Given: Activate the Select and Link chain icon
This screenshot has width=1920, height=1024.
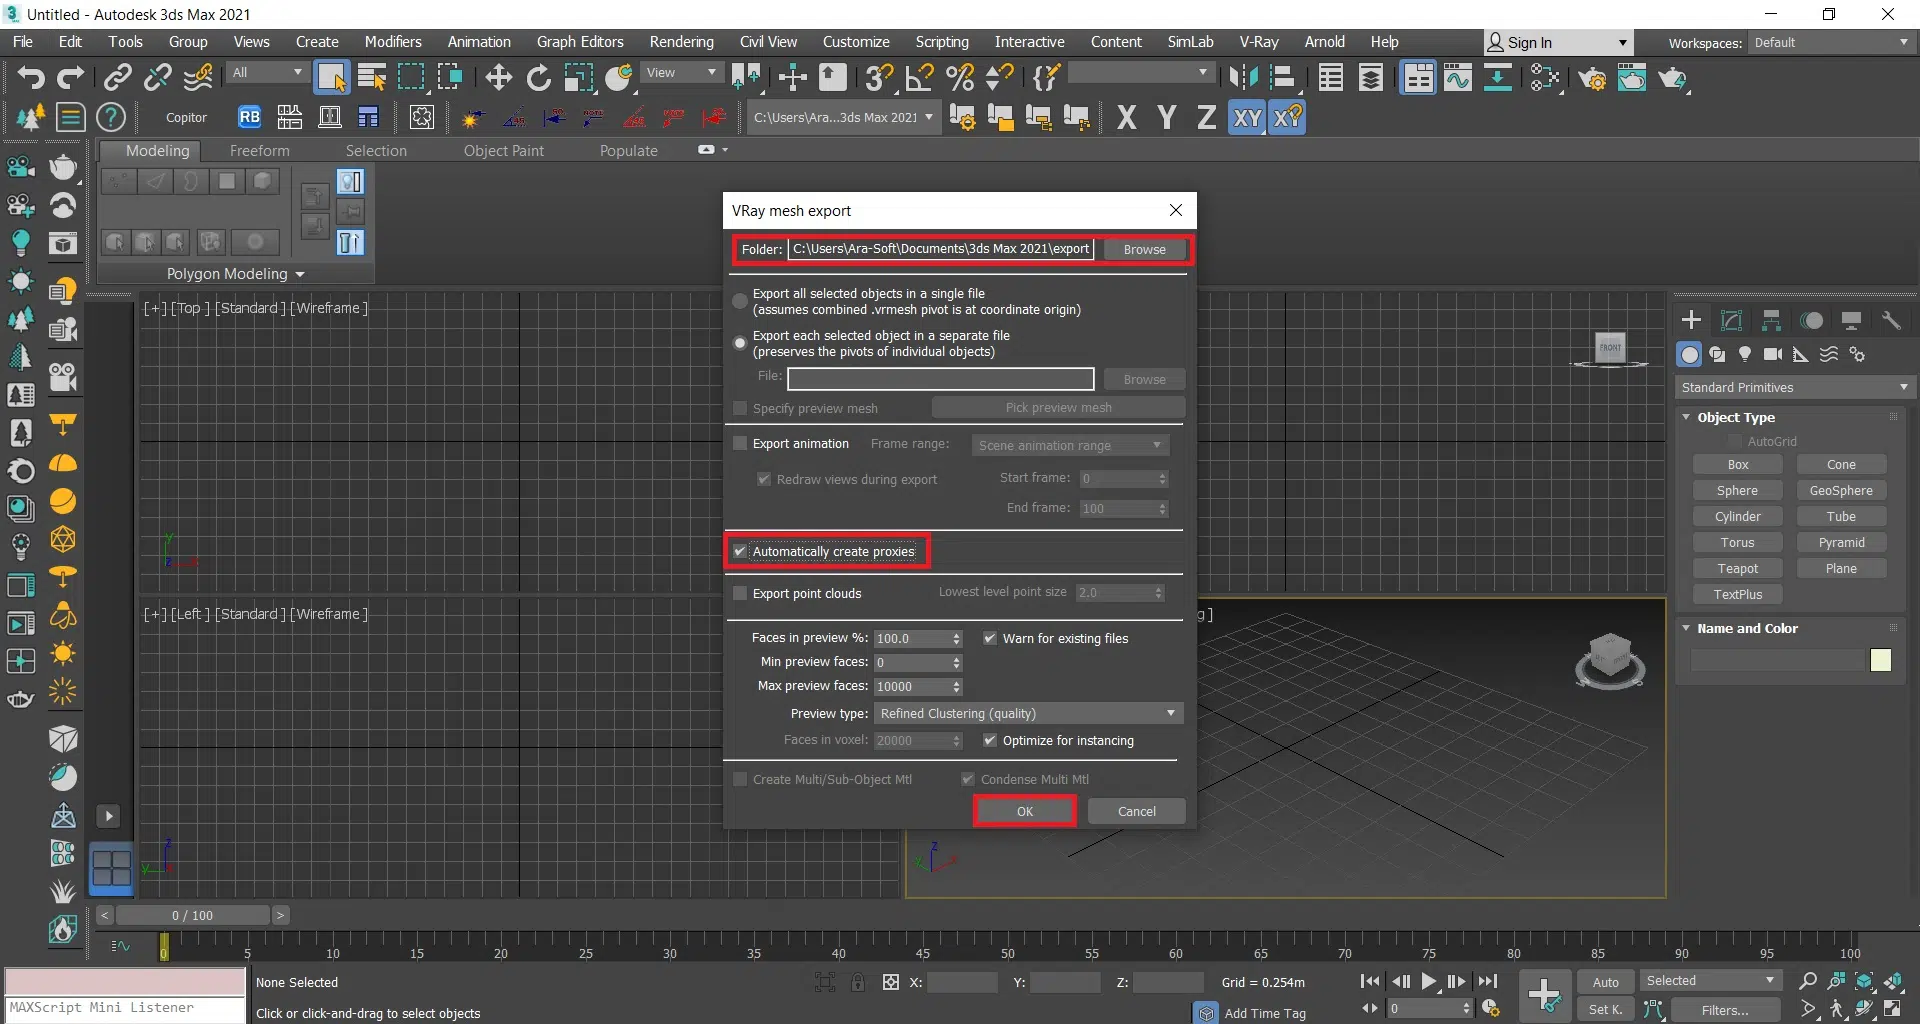Looking at the screenshot, I should click(118, 78).
